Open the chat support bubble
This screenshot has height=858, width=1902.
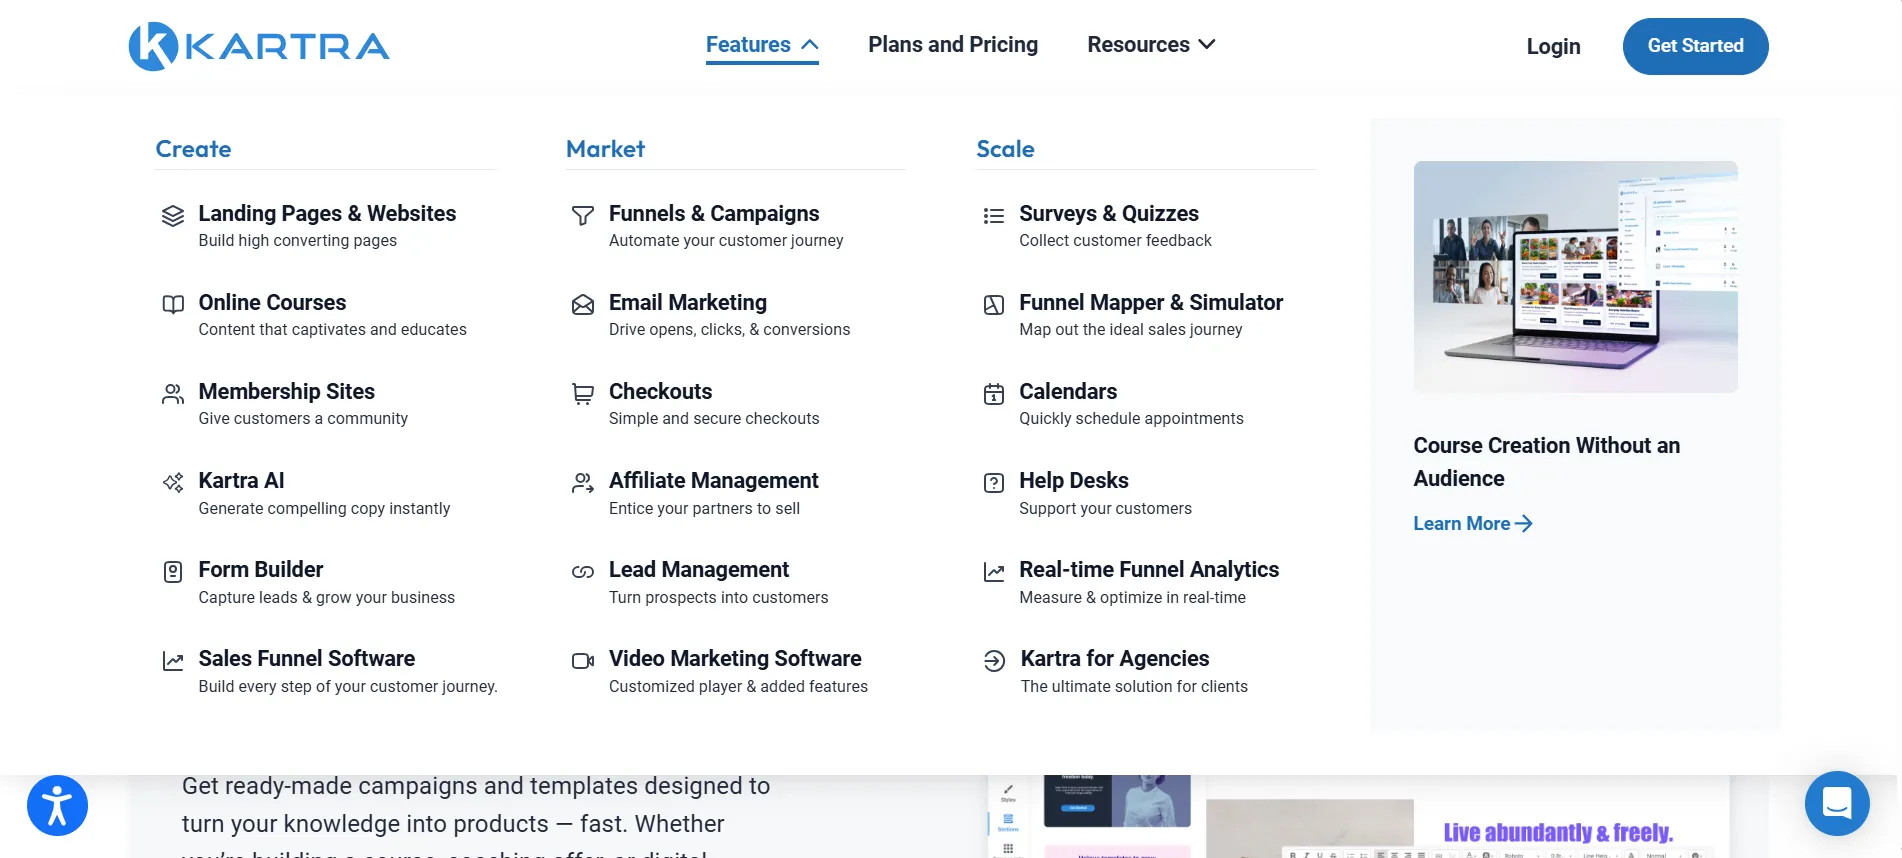point(1837,803)
